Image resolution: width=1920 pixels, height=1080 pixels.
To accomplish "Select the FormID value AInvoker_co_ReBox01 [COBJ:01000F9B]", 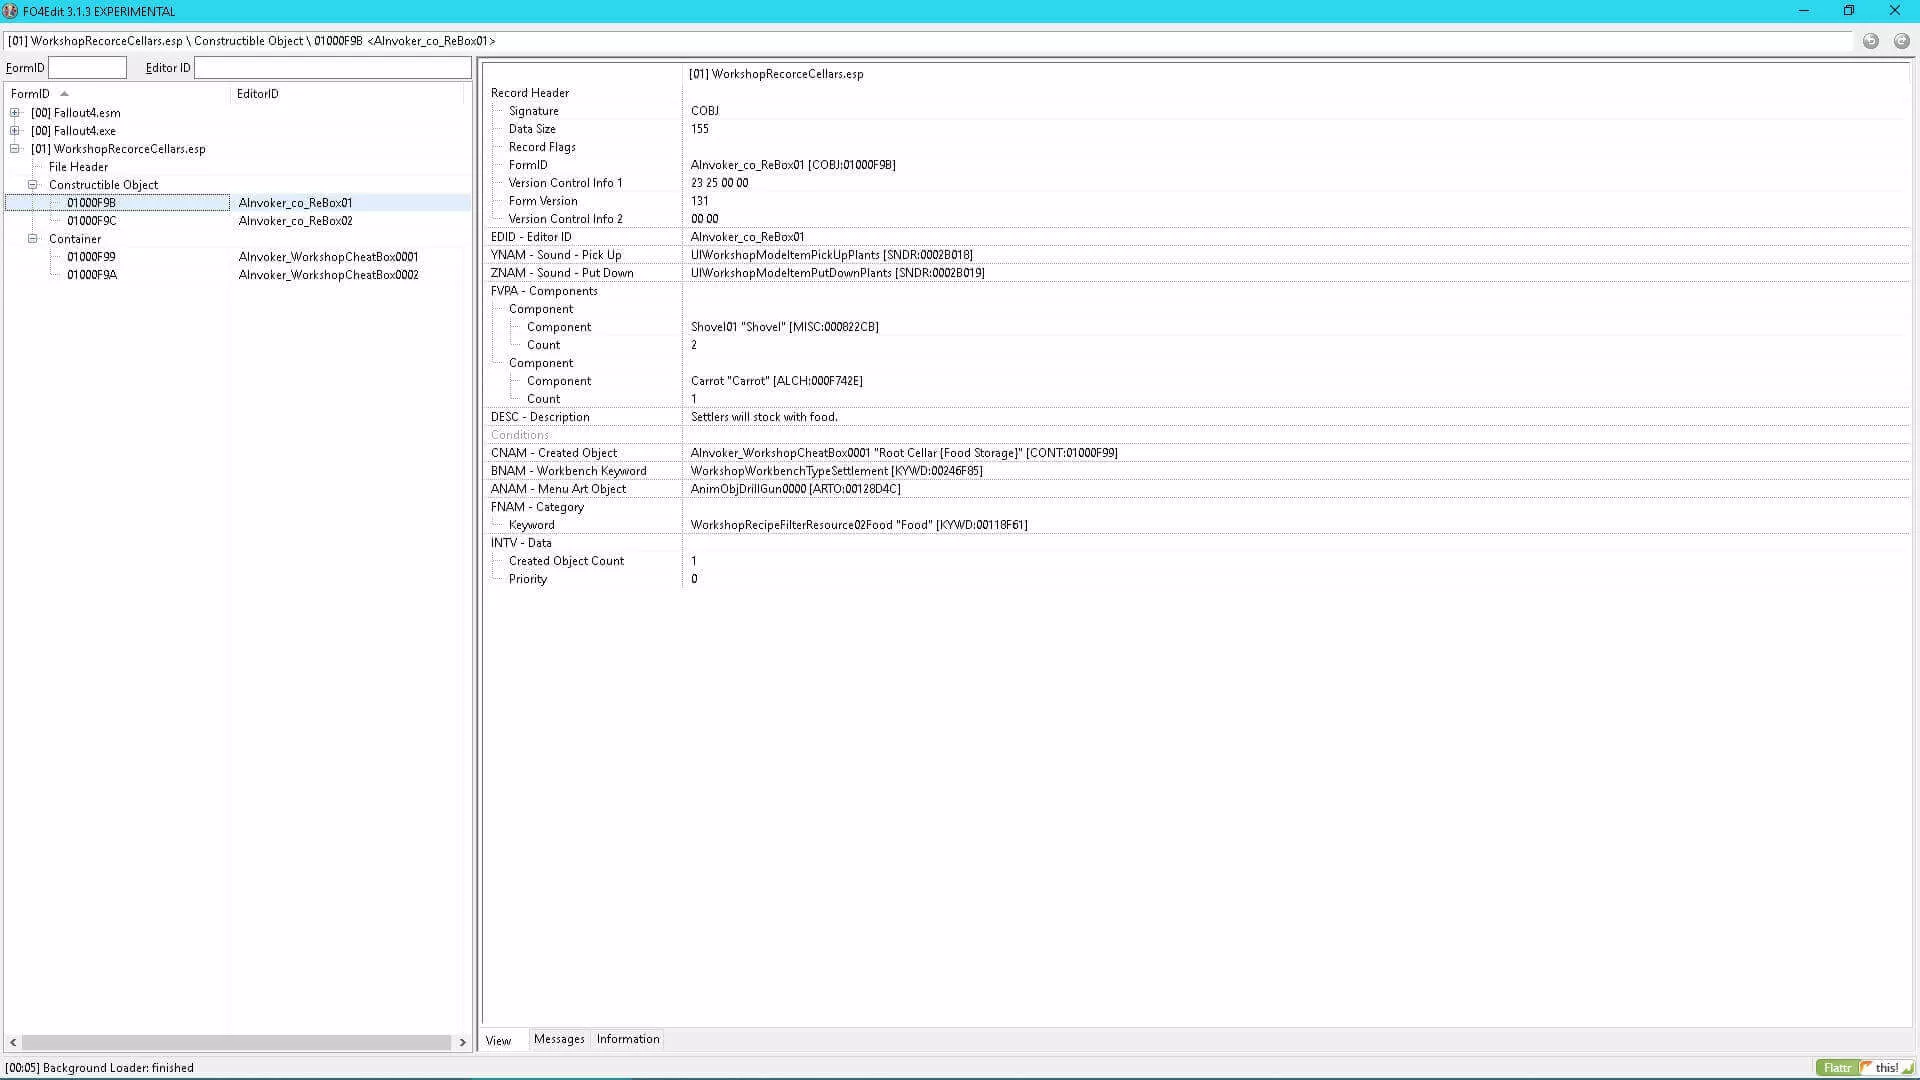I will (793, 165).
